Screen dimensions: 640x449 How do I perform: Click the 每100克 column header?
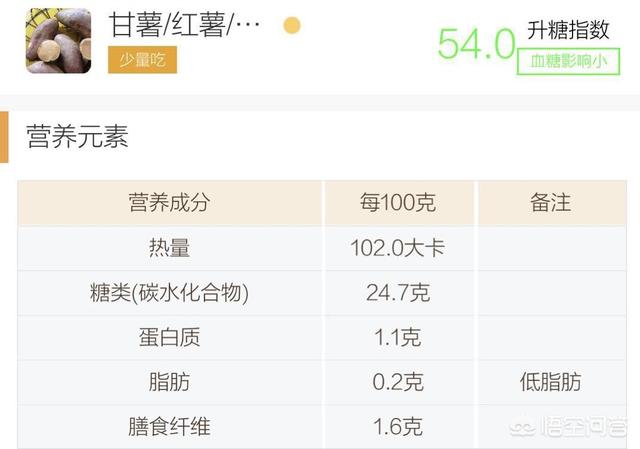398,203
